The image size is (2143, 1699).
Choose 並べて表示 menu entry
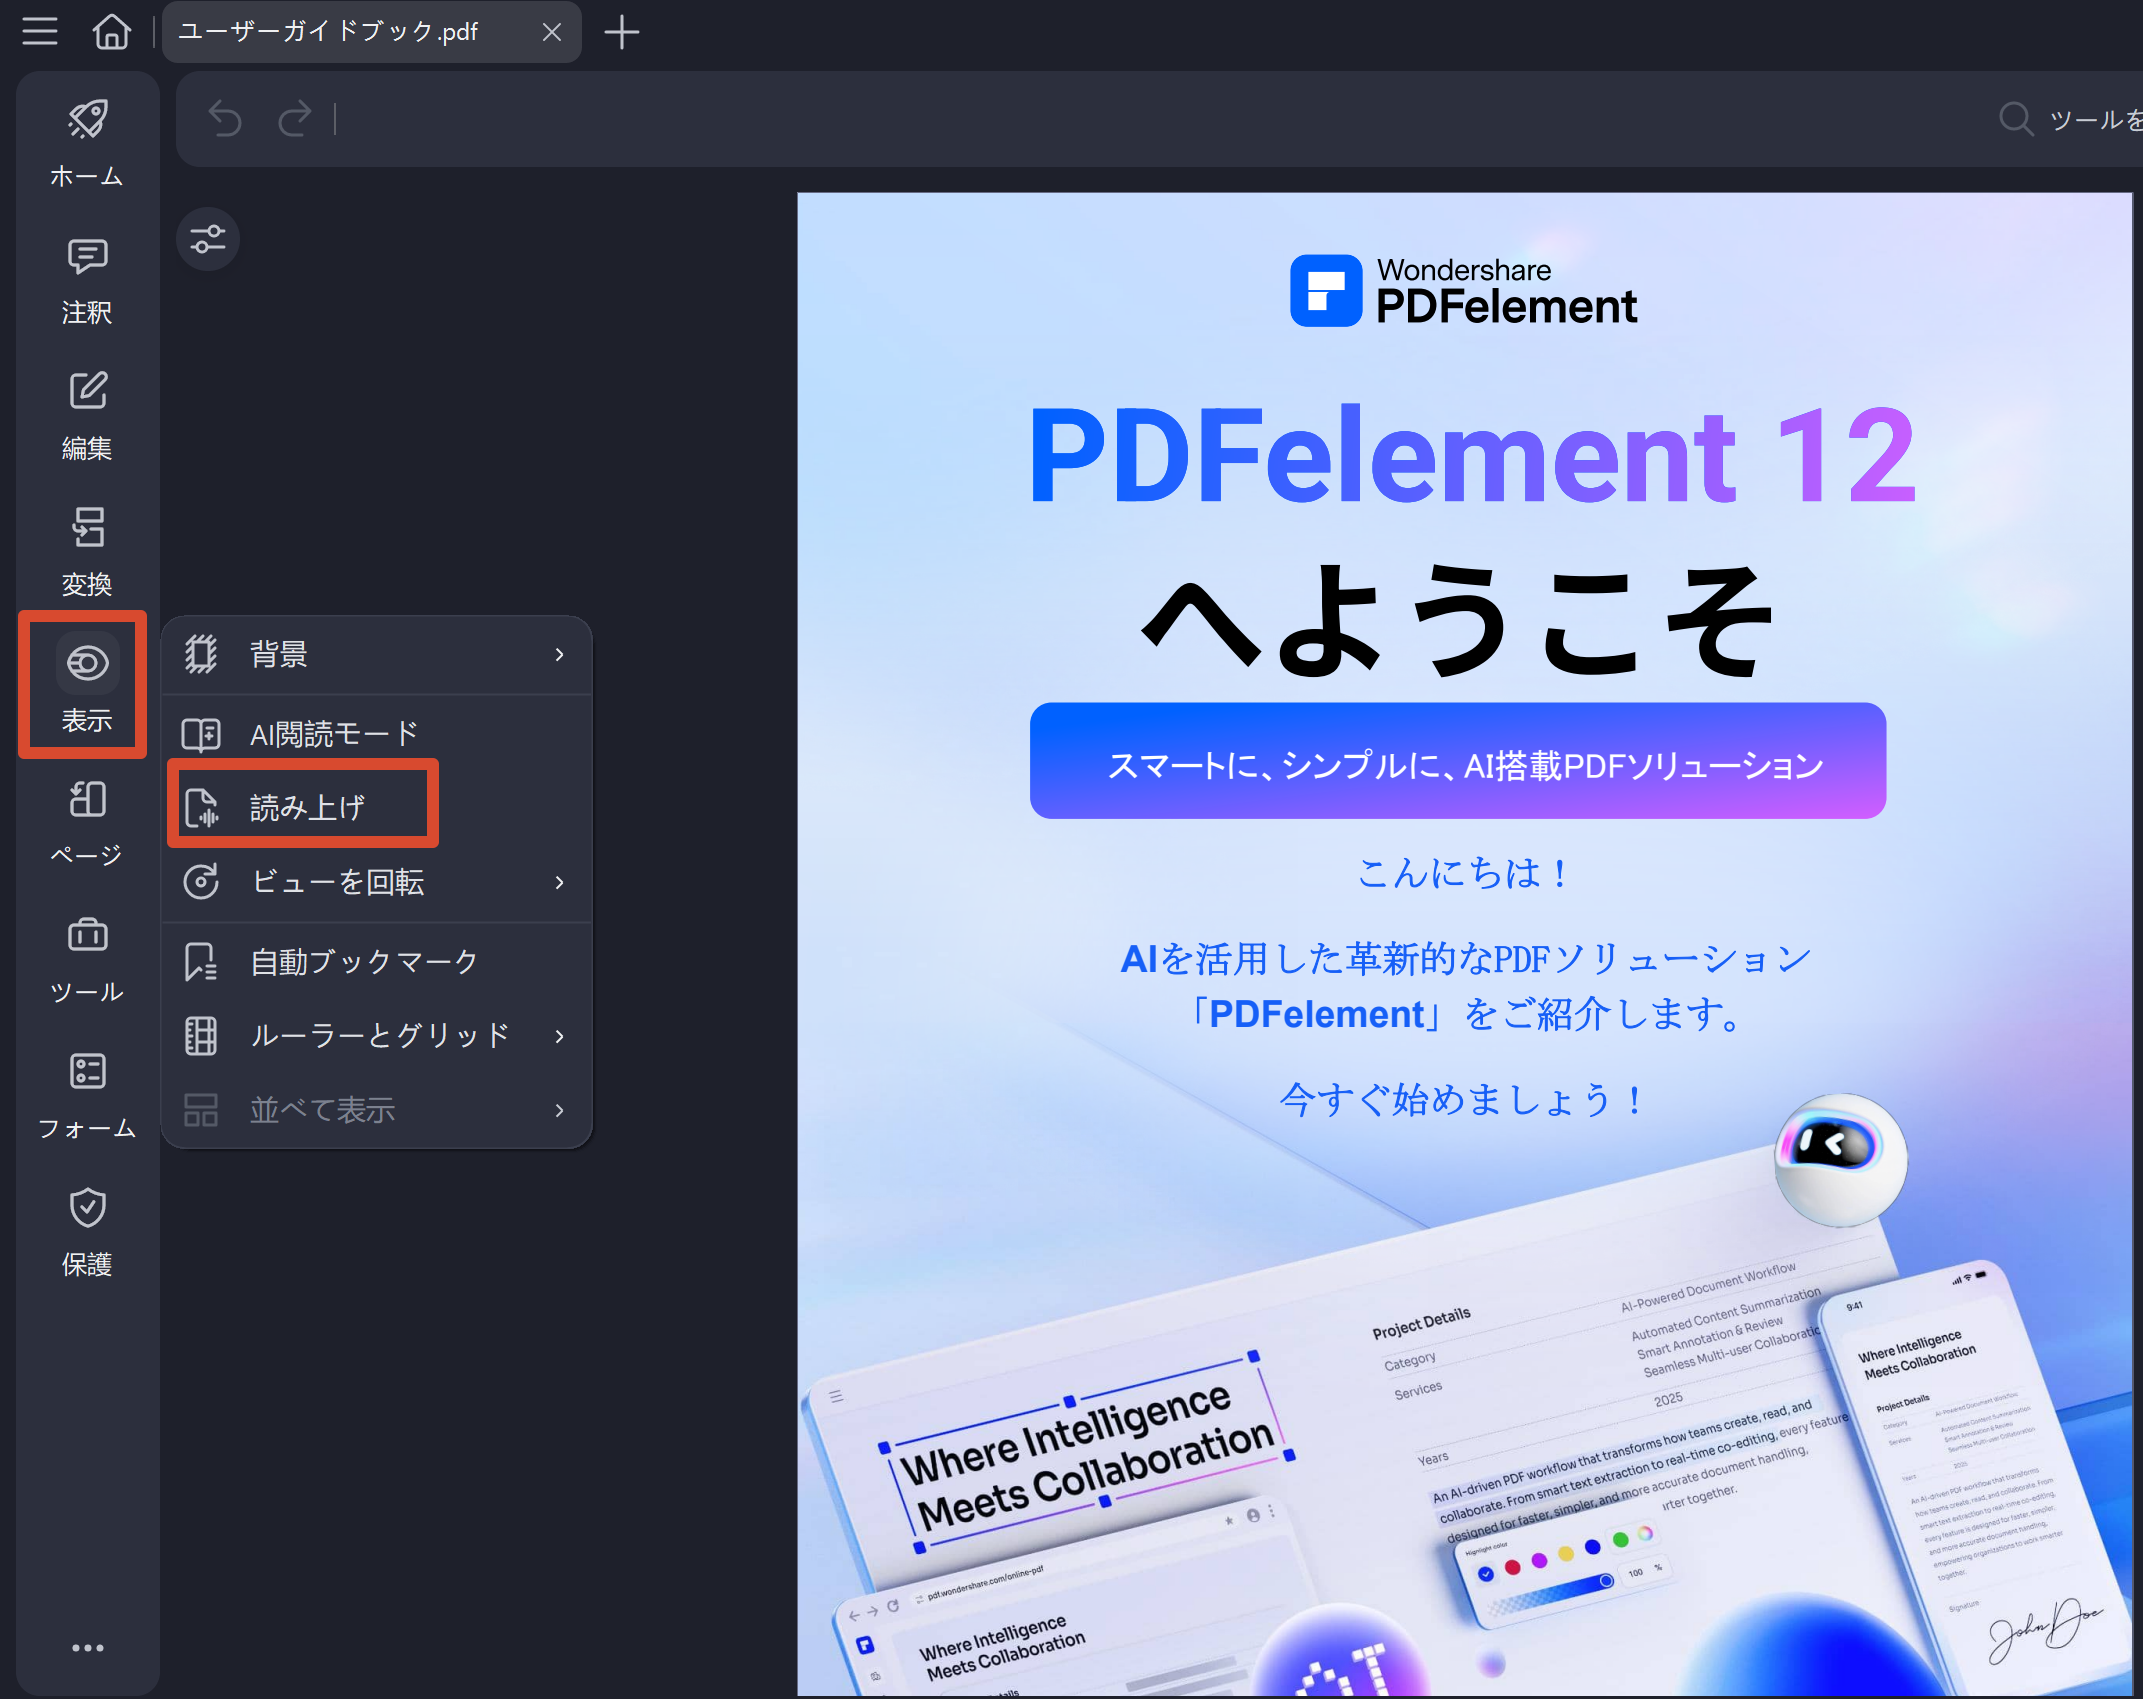(x=376, y=1109)
